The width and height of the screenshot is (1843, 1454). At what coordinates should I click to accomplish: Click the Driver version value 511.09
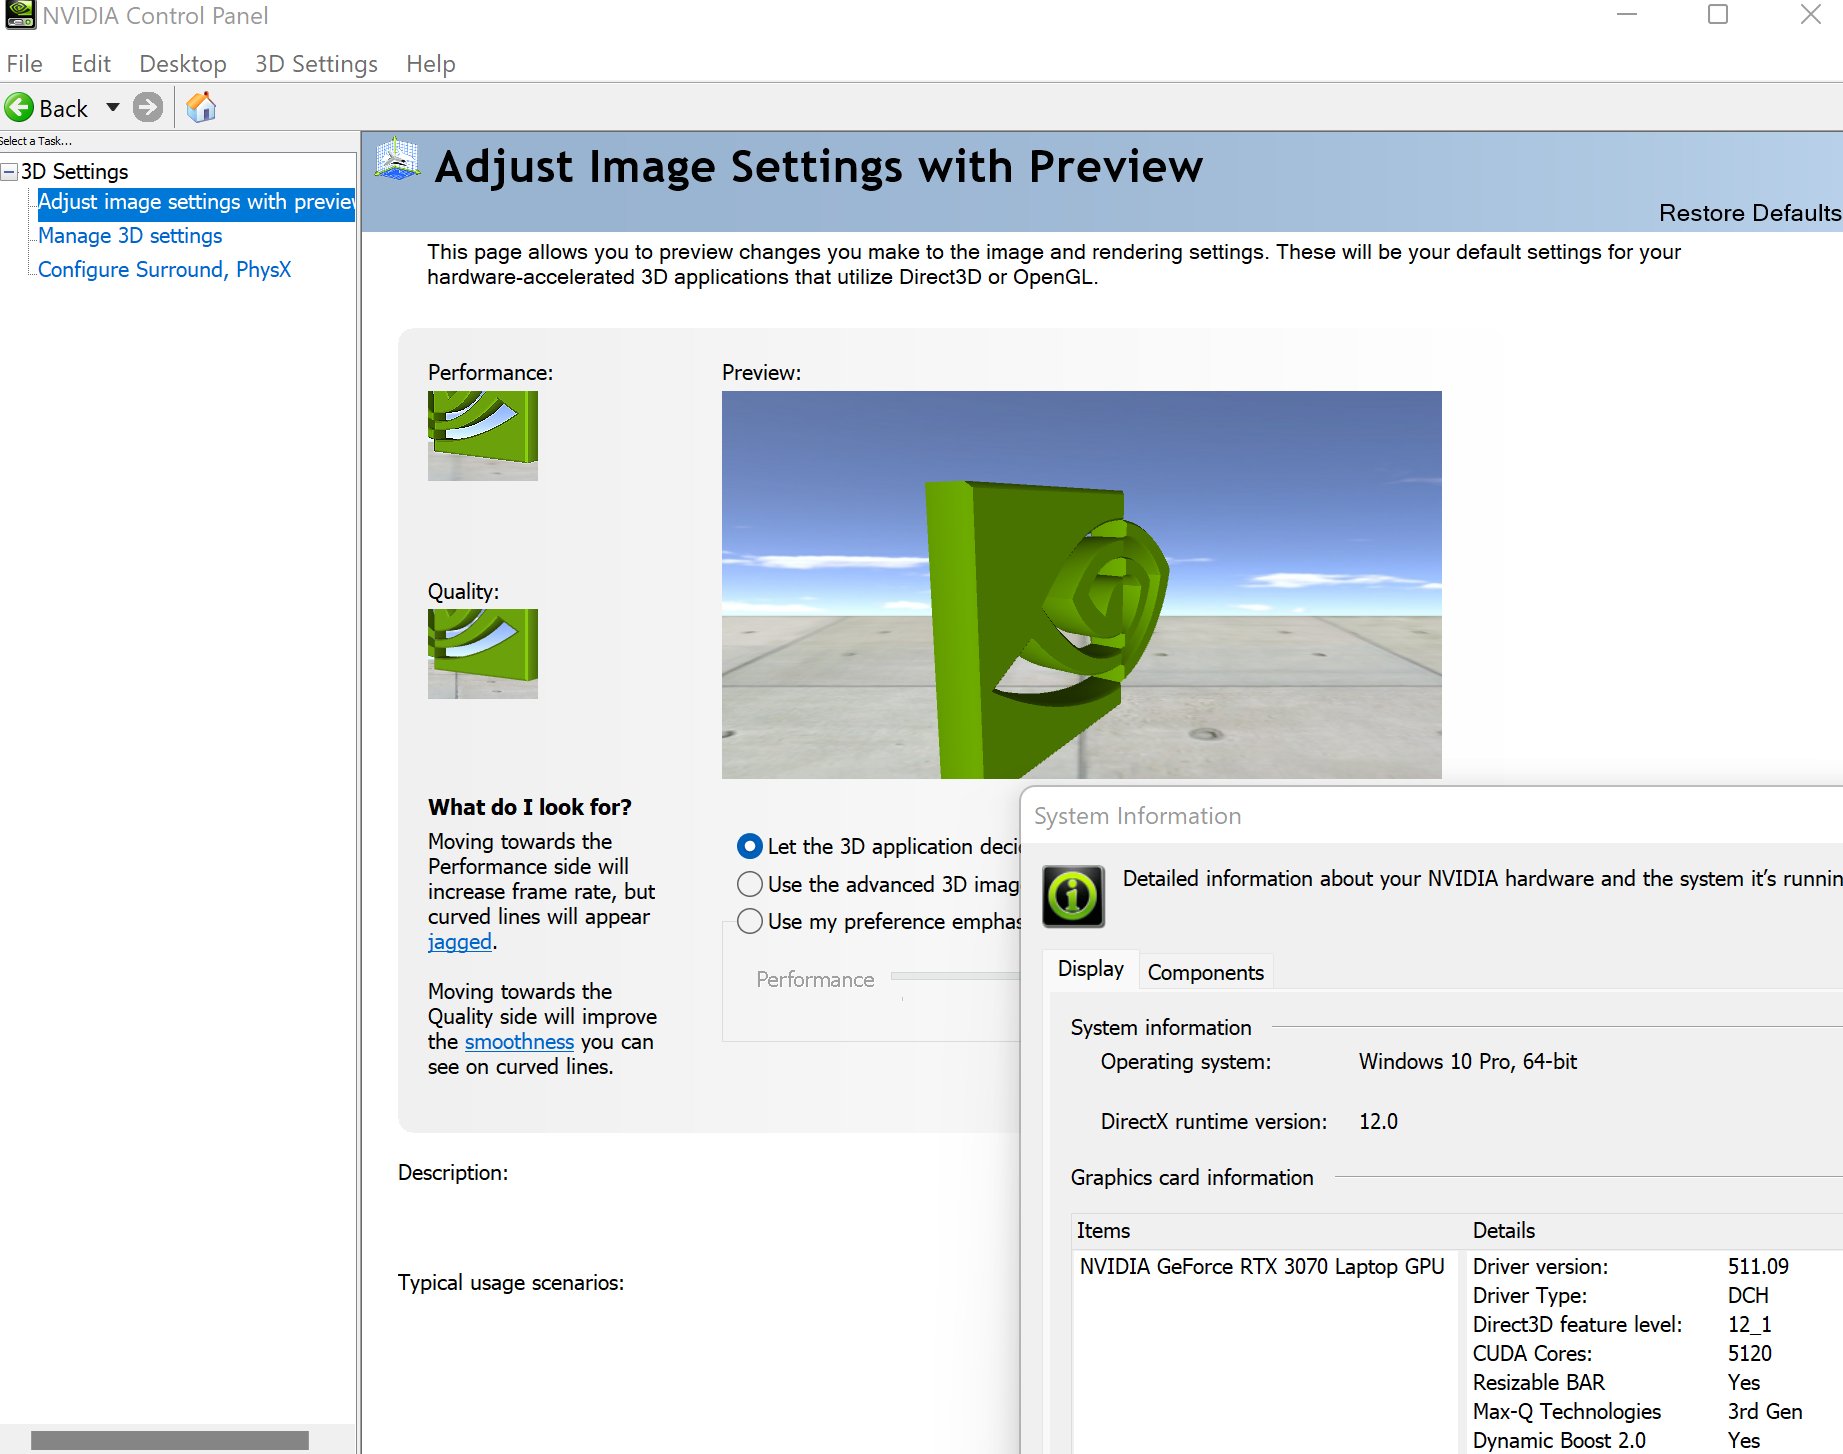pyautogui.click(x=1758, y=1267)
